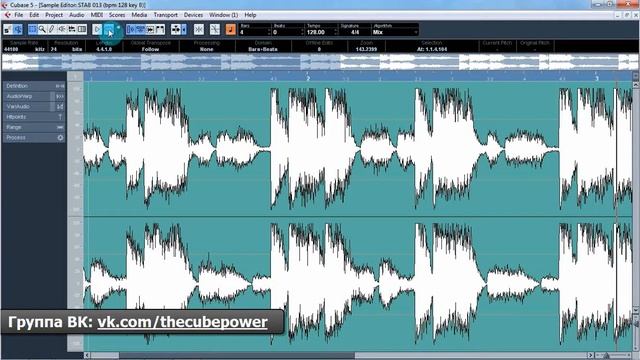Screen dimensions: 640x360
Task: Click the Signature 4/4 field
Action: (354, 32)
